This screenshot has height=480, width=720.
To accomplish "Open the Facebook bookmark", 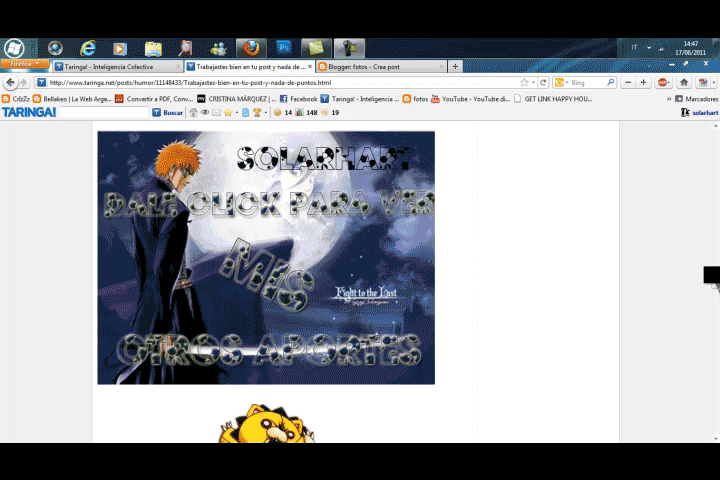I will click(298, 99).
